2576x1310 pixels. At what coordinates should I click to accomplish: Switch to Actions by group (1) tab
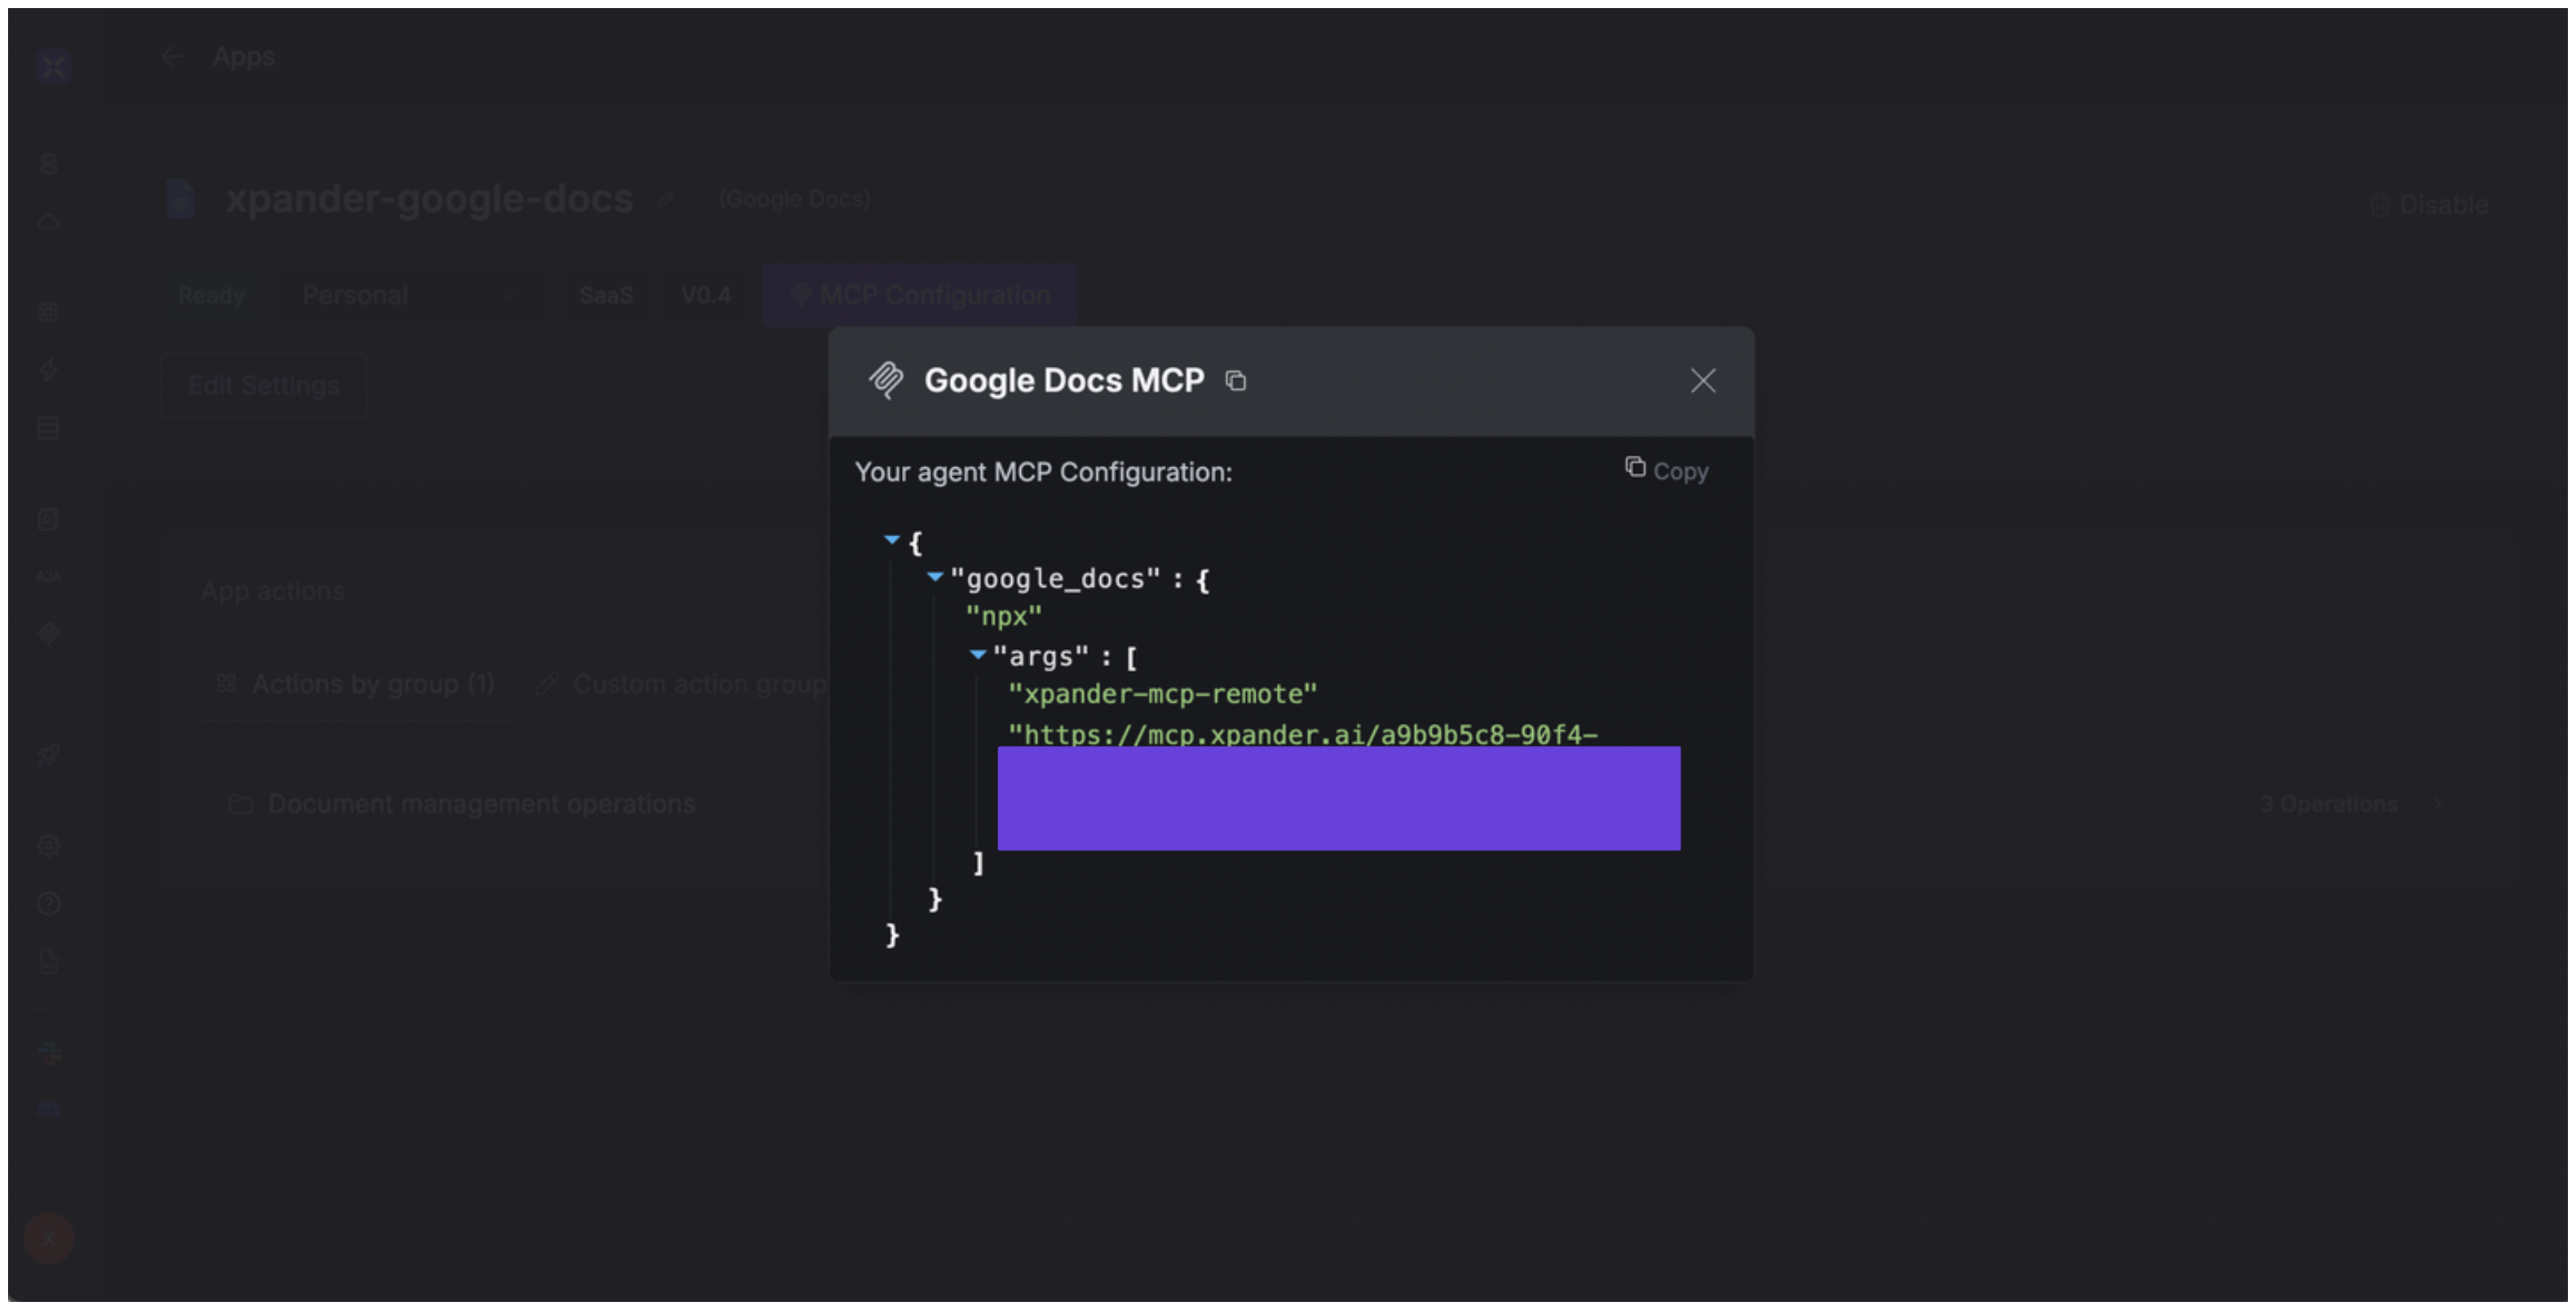(355, 684)
